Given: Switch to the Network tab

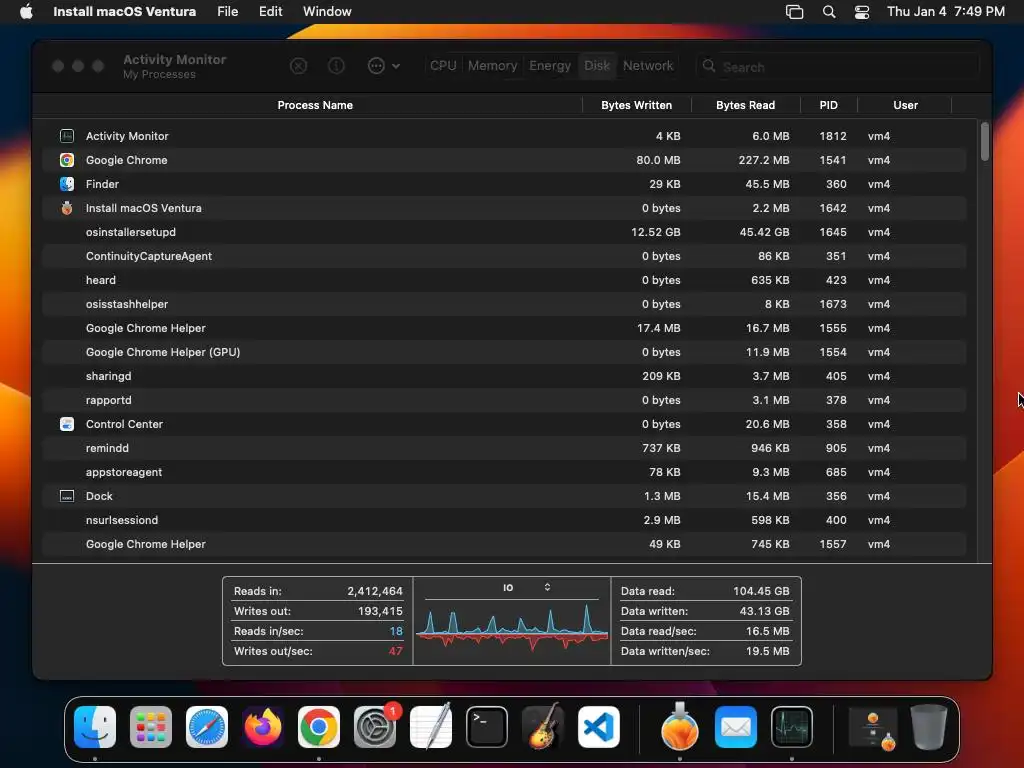Looking at the screenshot, I should 648,66.
